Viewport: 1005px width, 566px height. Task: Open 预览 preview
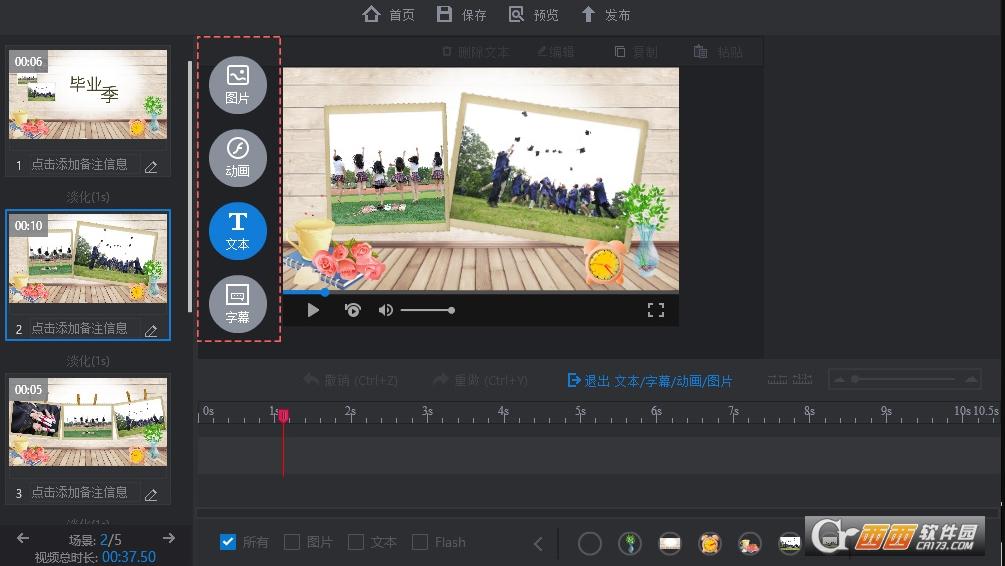pos(533,14)
